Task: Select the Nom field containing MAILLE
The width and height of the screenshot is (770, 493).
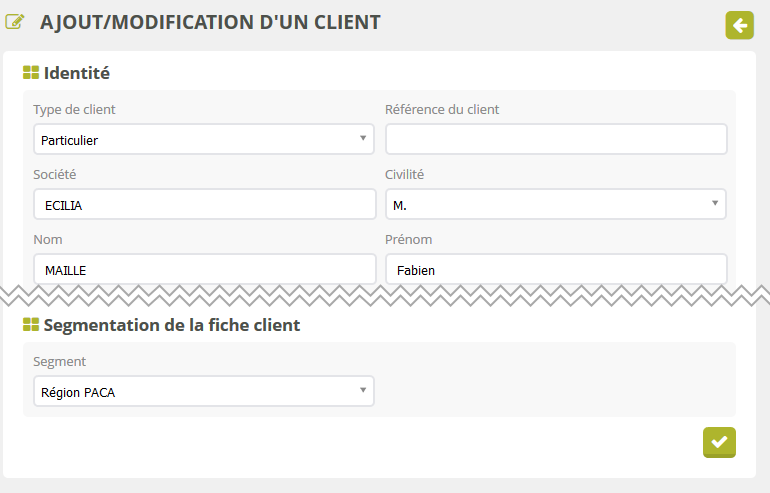Action: pyautogui.click(x=204, y=269)
